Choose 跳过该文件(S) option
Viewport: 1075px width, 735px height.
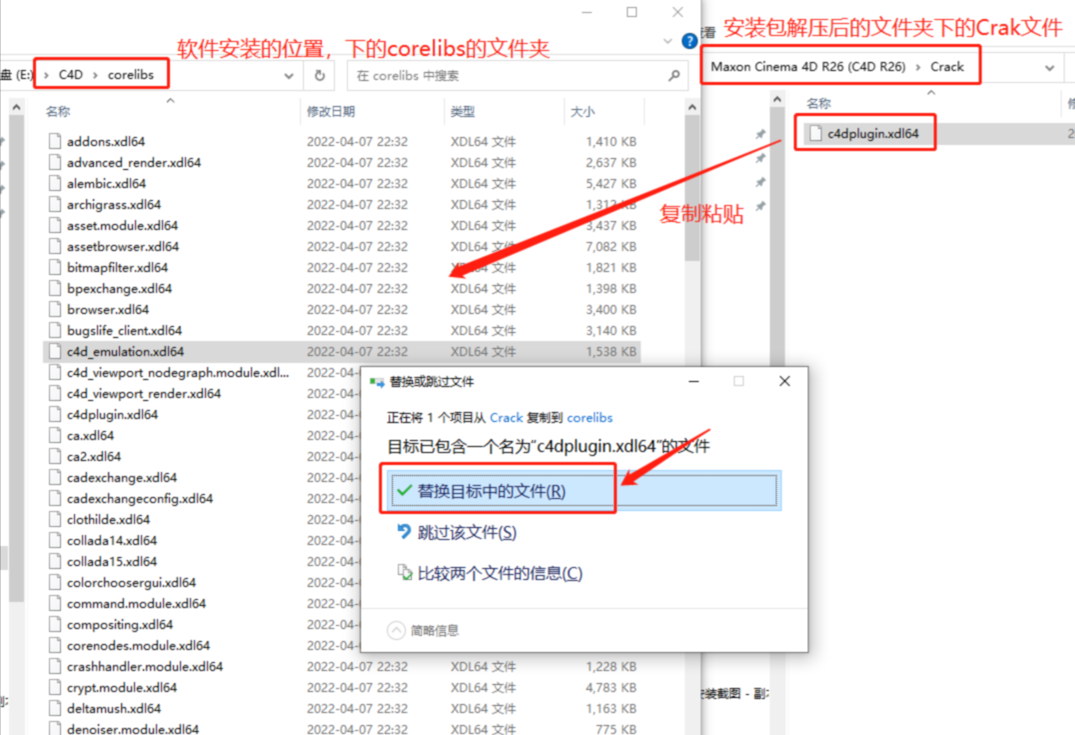466,533
